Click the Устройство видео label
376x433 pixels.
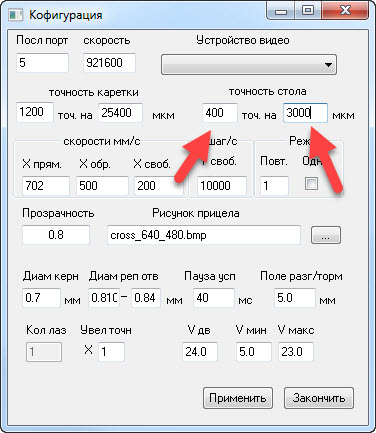tap(243, 40)
